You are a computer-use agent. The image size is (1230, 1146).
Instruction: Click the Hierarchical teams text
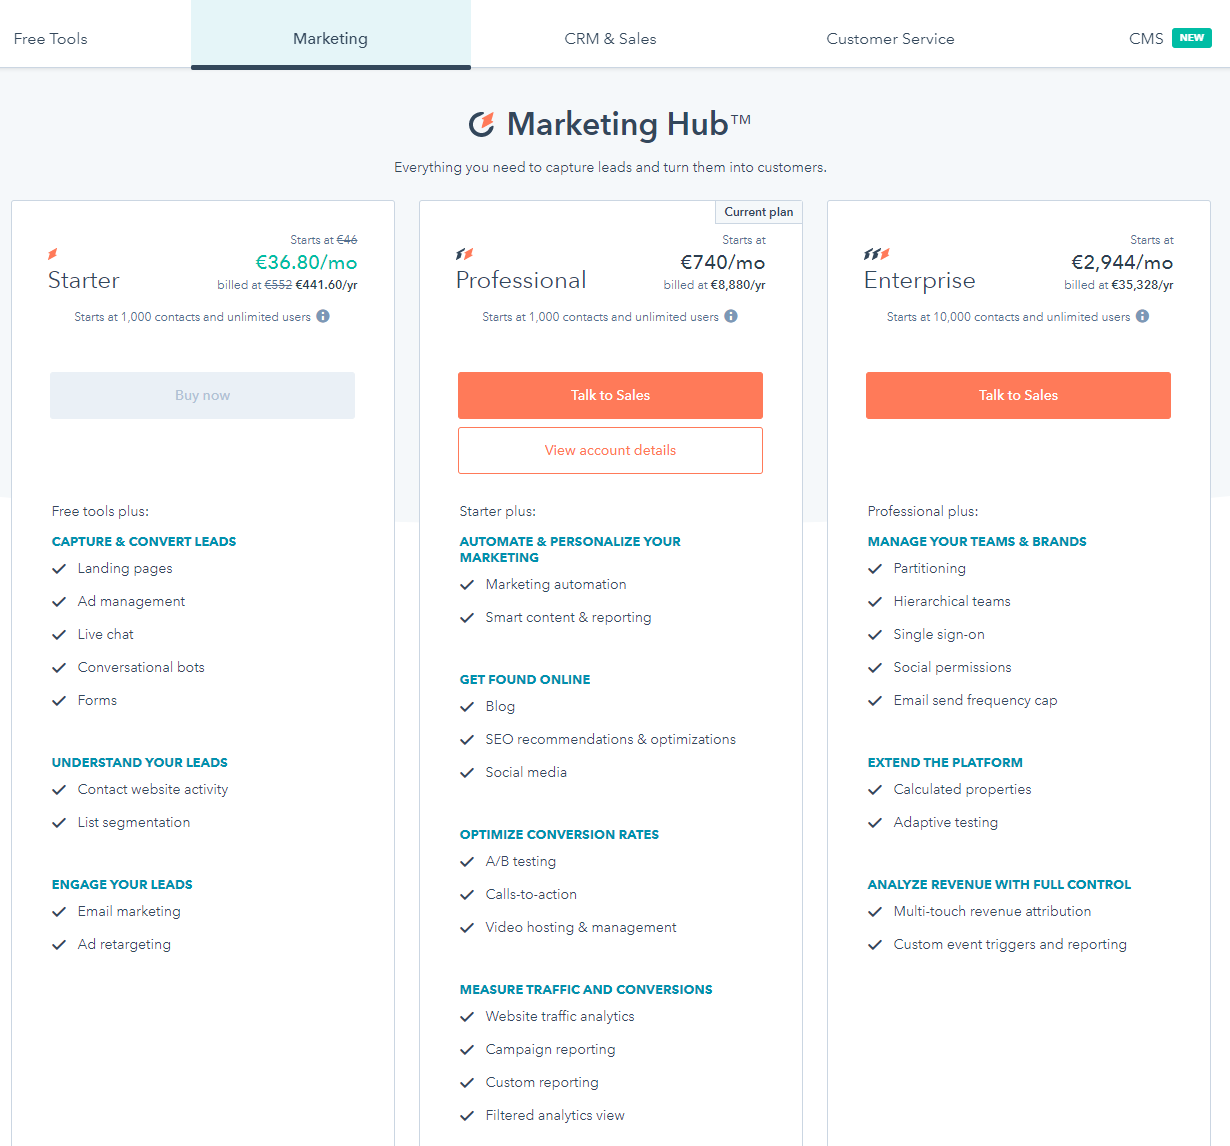point(952,601)
